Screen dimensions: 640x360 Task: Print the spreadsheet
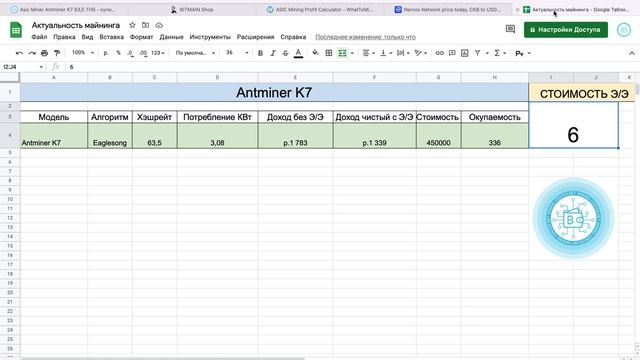(44, 53)
